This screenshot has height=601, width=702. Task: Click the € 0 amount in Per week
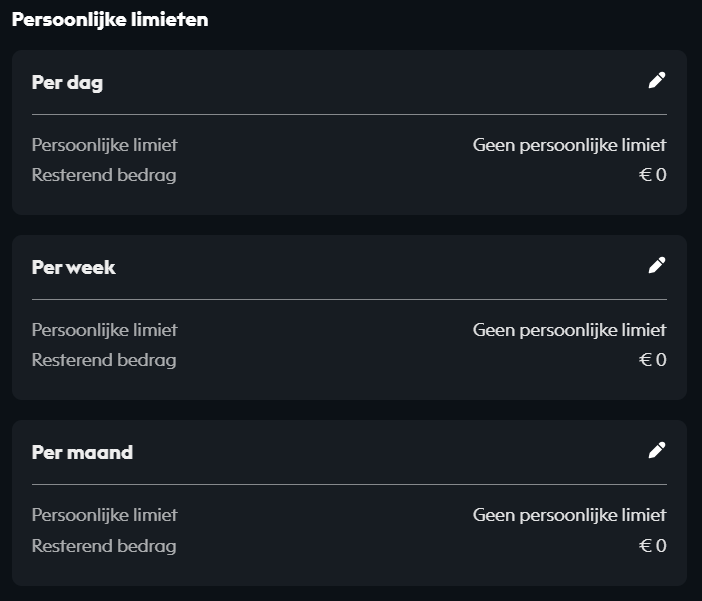[x=653, y=360]
